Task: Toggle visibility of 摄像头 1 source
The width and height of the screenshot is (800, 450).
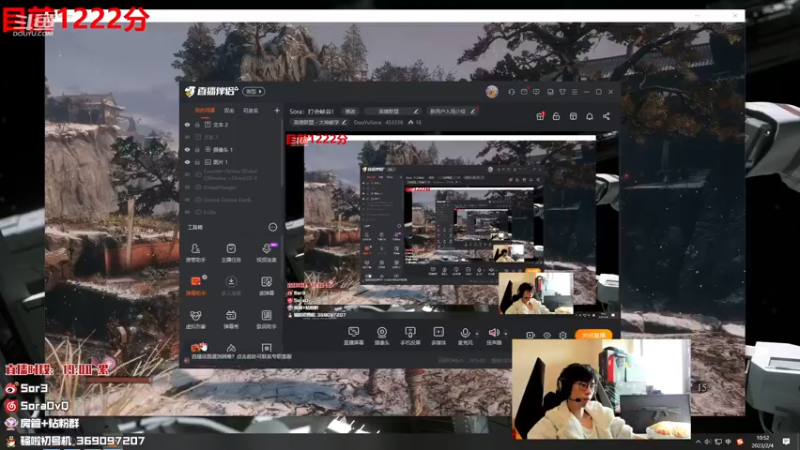Action: tap(187, 150)
